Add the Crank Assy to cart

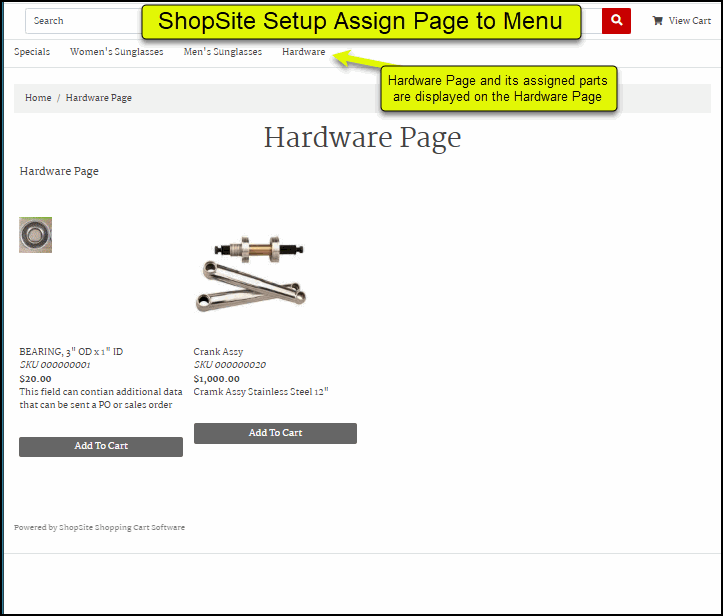275,433
